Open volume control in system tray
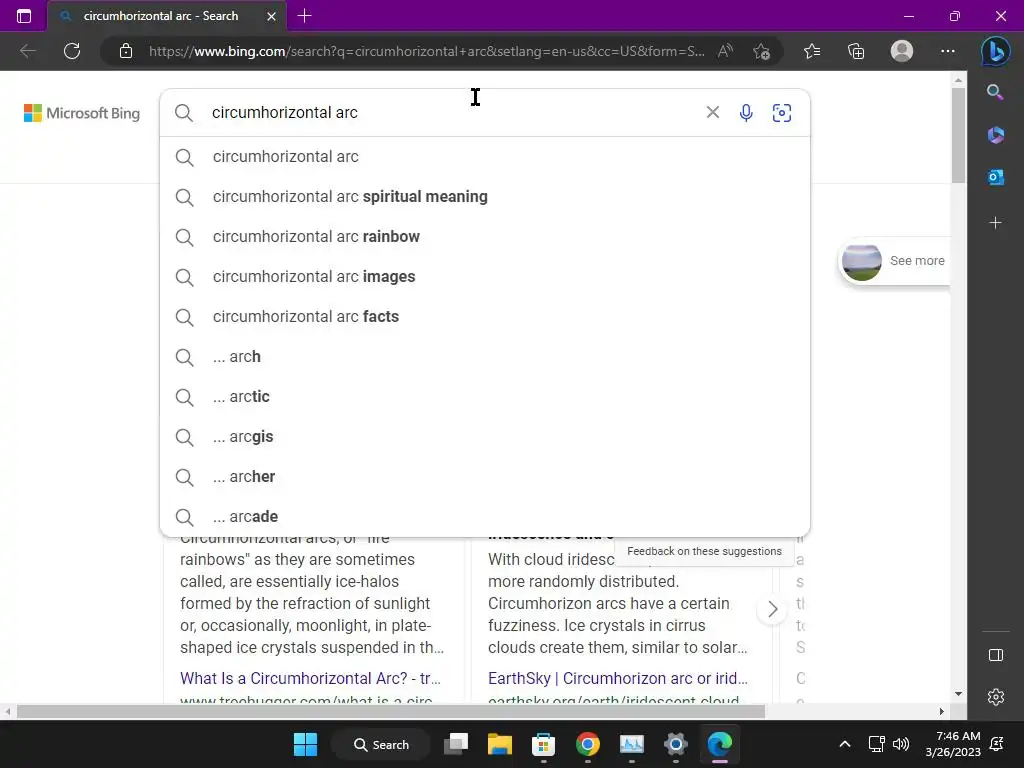Image resolution: width=1024 pixels, height=768 pixels. click(901, 744)
